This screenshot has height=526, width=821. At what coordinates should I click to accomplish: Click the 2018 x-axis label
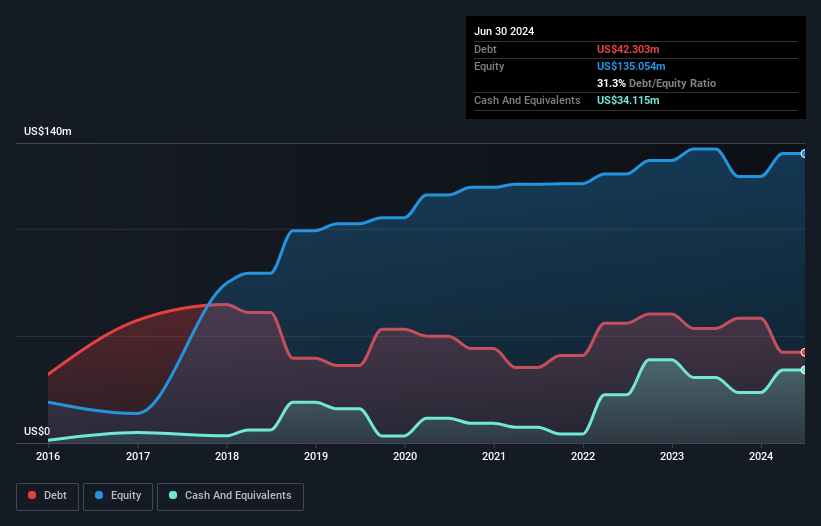(x=227, y=456)
